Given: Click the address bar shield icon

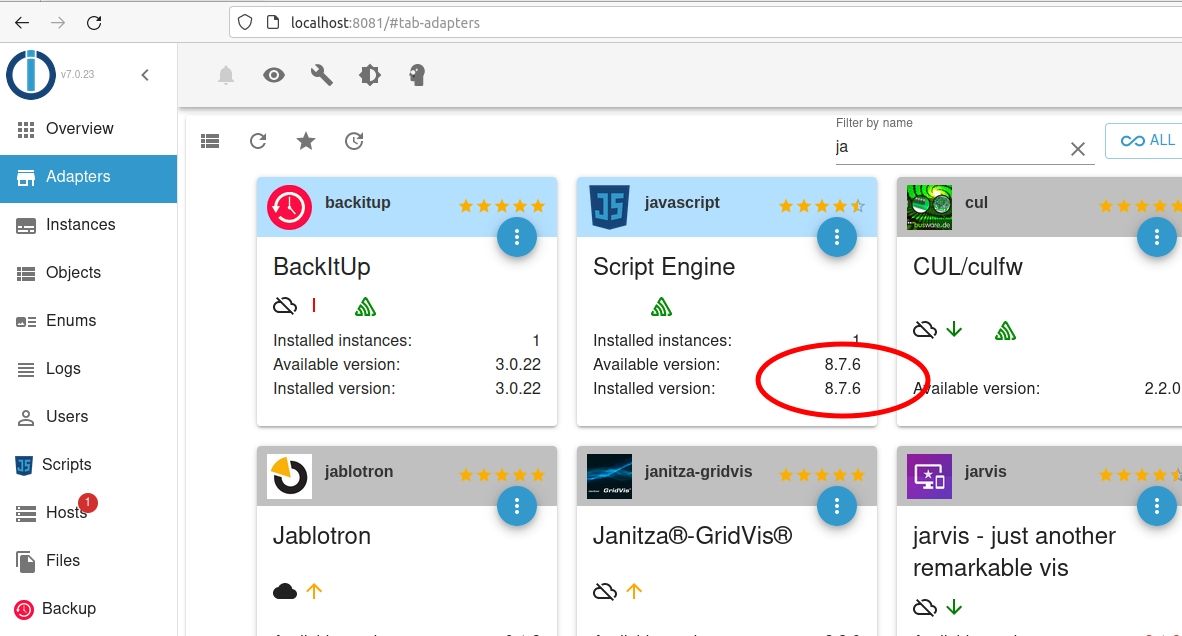Looking at the screenshot, I should coord(245,23).
